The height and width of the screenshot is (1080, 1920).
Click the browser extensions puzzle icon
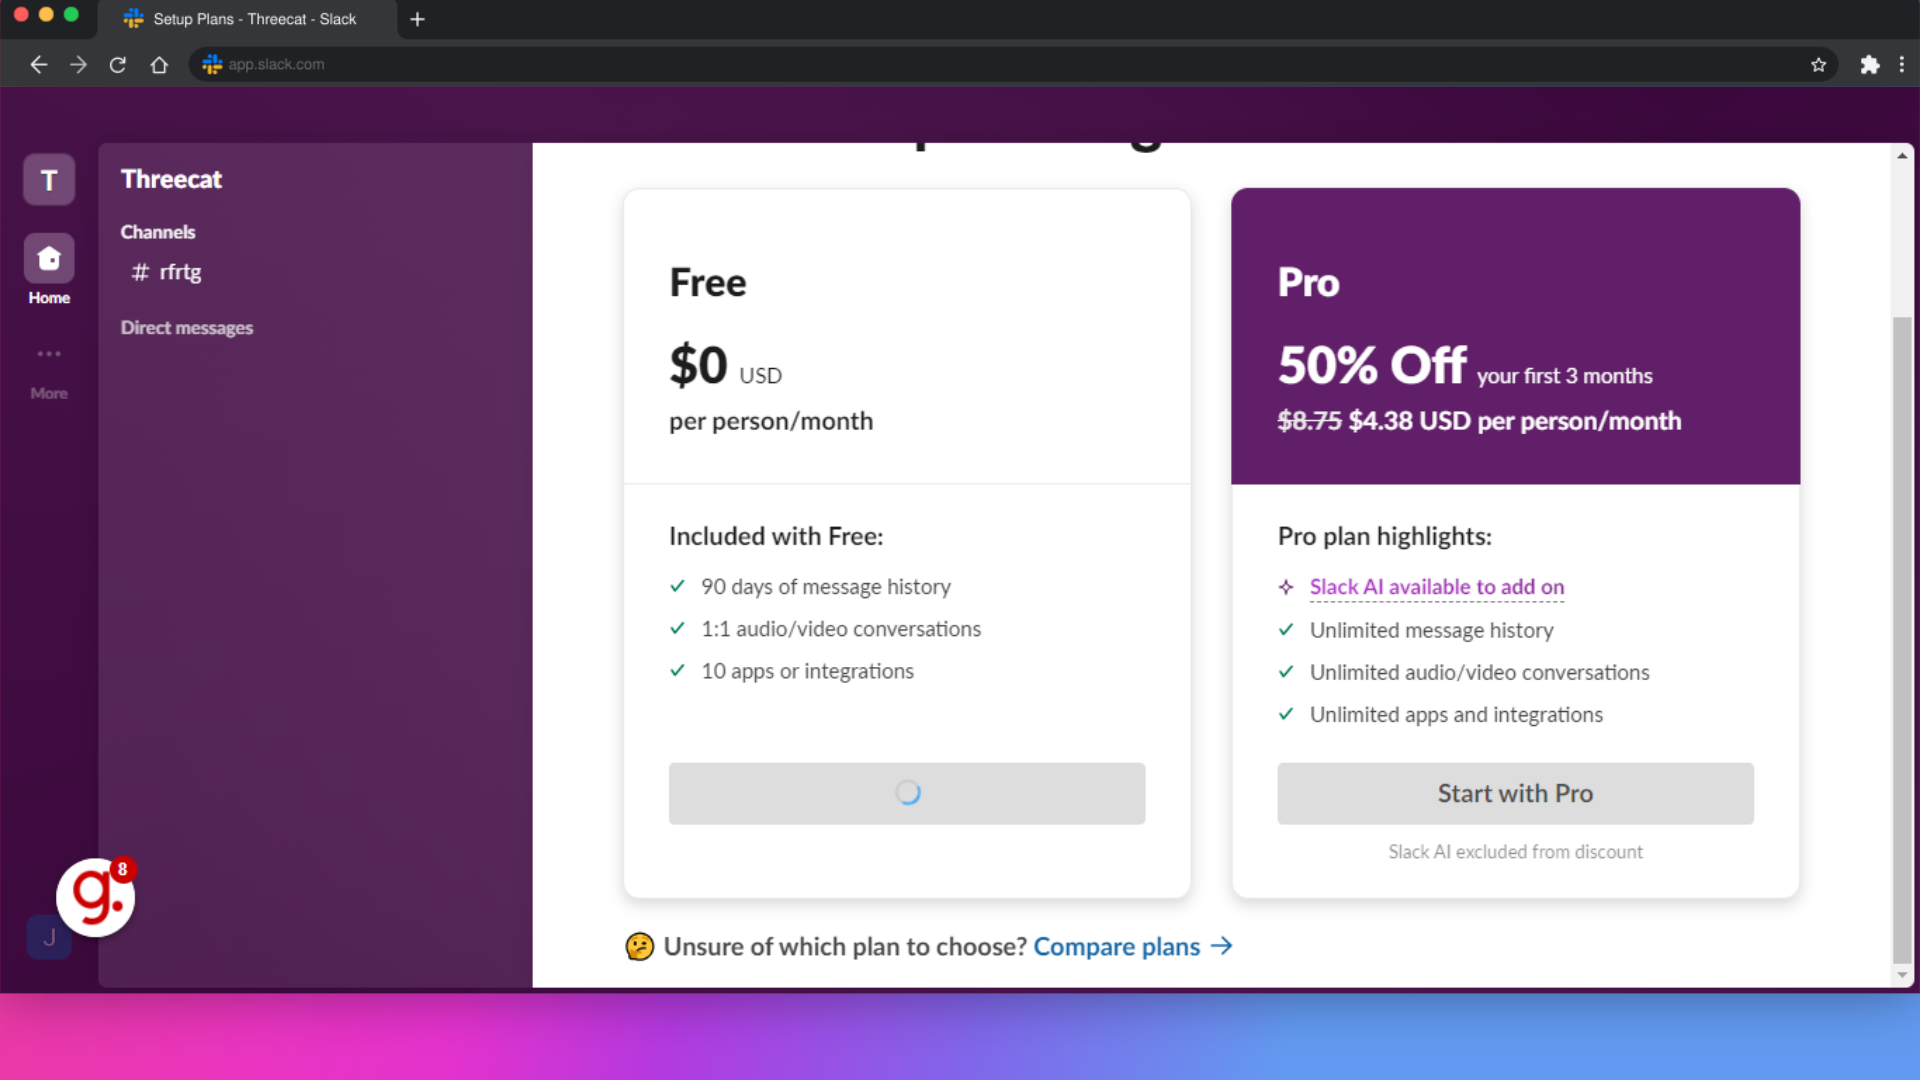coord(1869,65)
